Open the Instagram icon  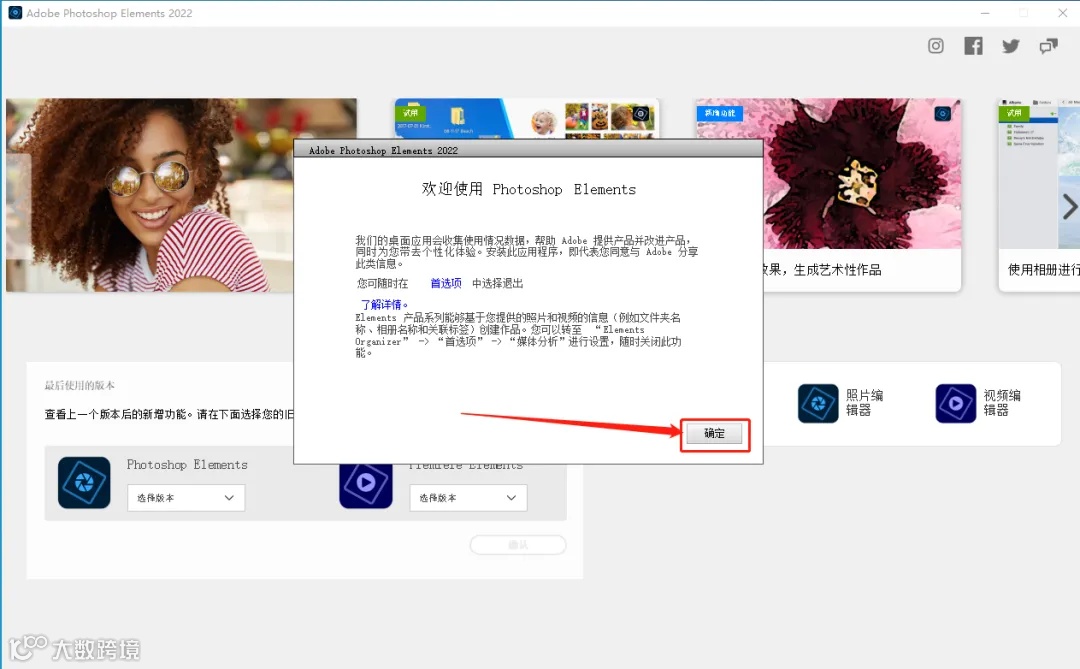pos(935,46)
